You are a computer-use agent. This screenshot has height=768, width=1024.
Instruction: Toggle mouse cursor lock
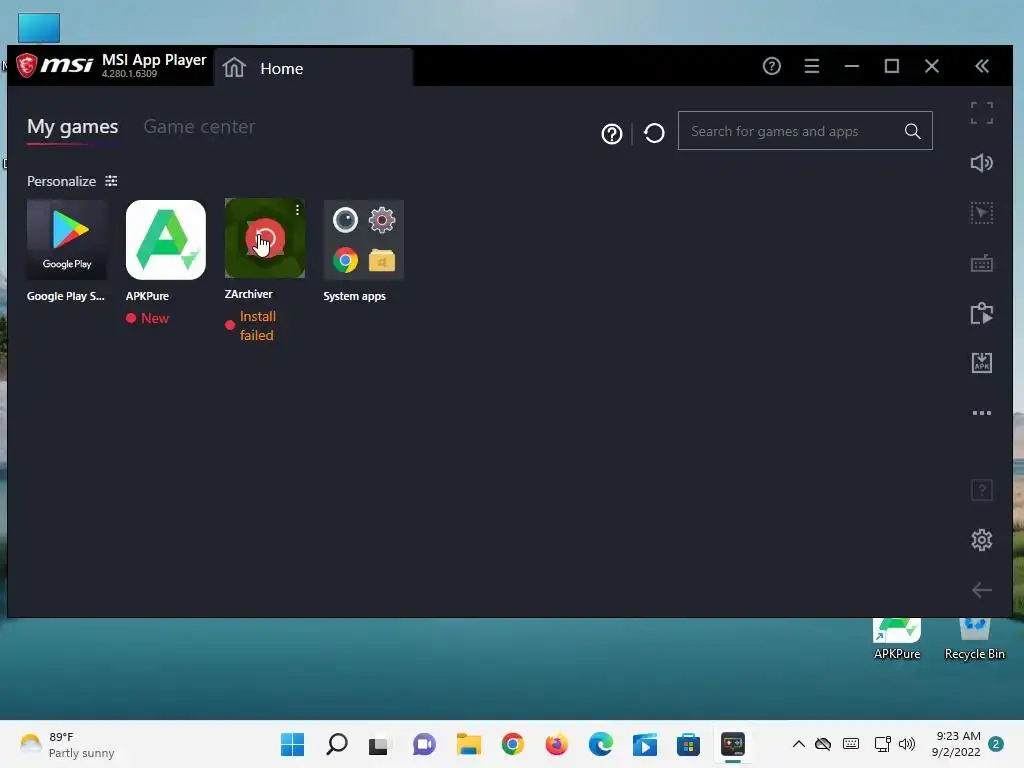point(982,213)
